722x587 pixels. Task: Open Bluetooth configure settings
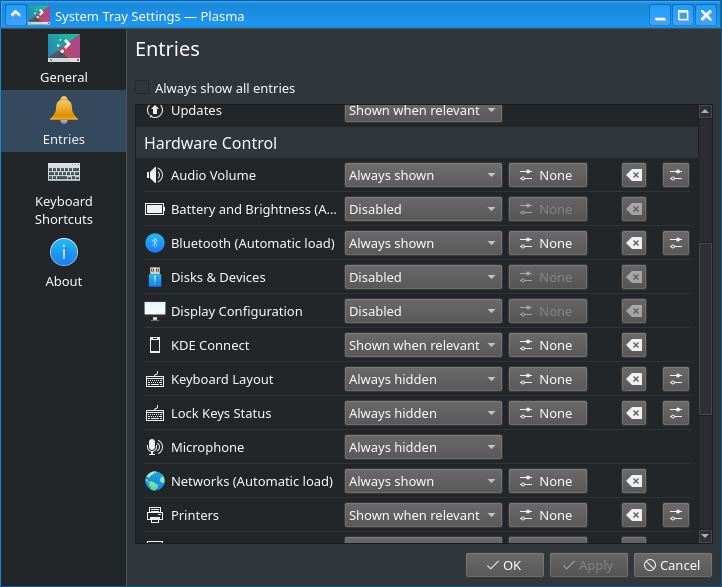[x=675, y=243]
